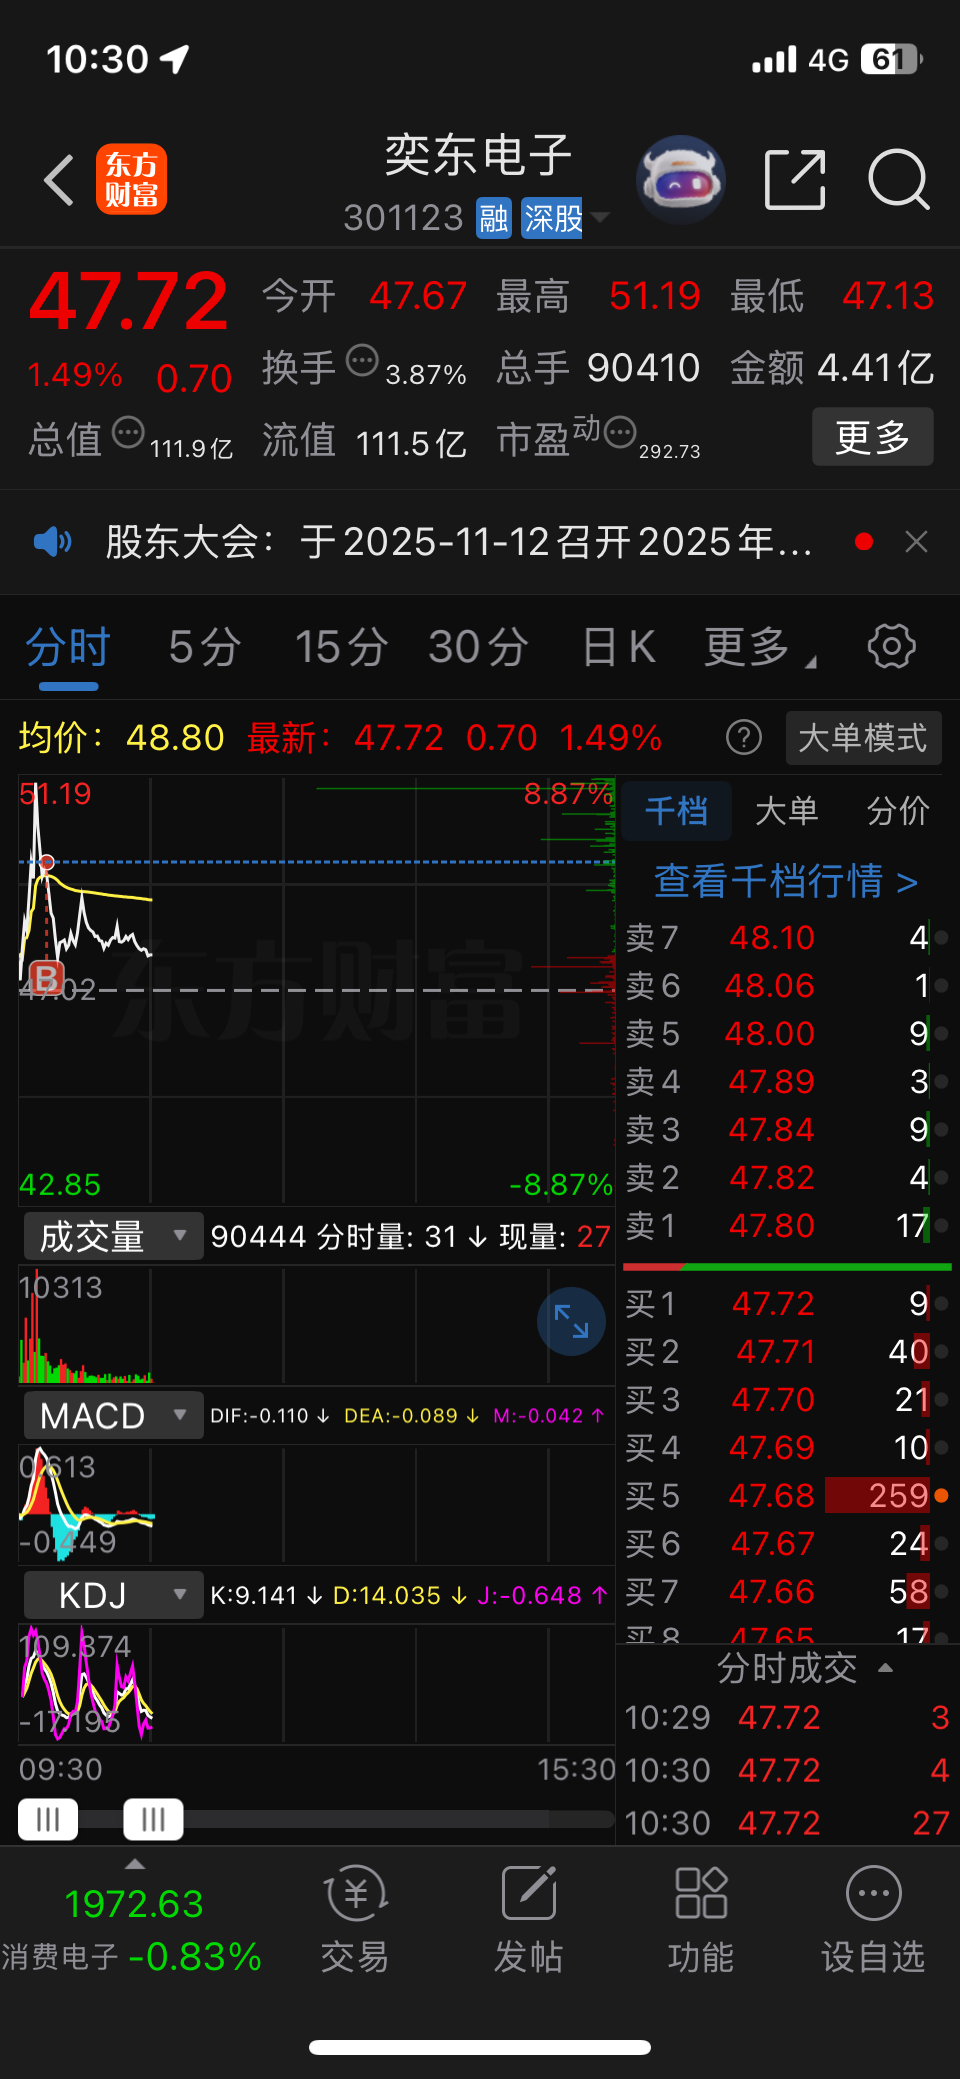This screenshot has width=960, height=2079.
Task: Tap the speaker announcement icon
Action: click(x=52, y=542)
